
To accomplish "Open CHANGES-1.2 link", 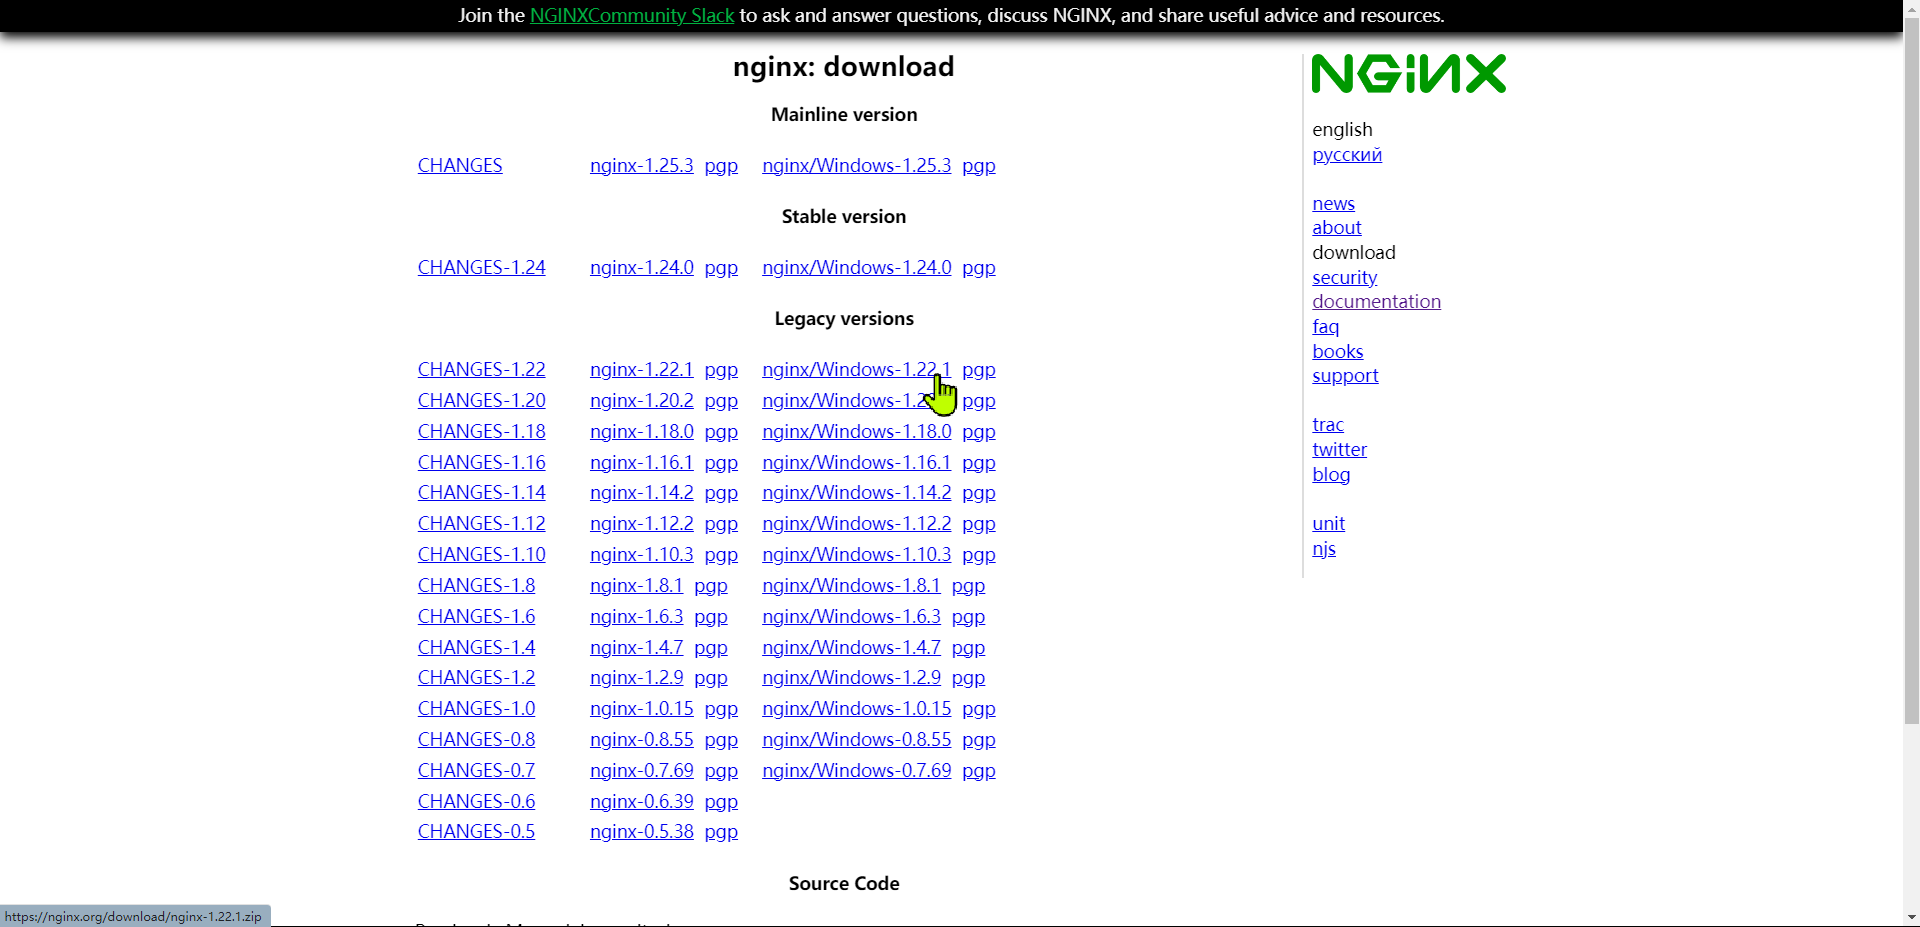I will click(x=477, y=678).
